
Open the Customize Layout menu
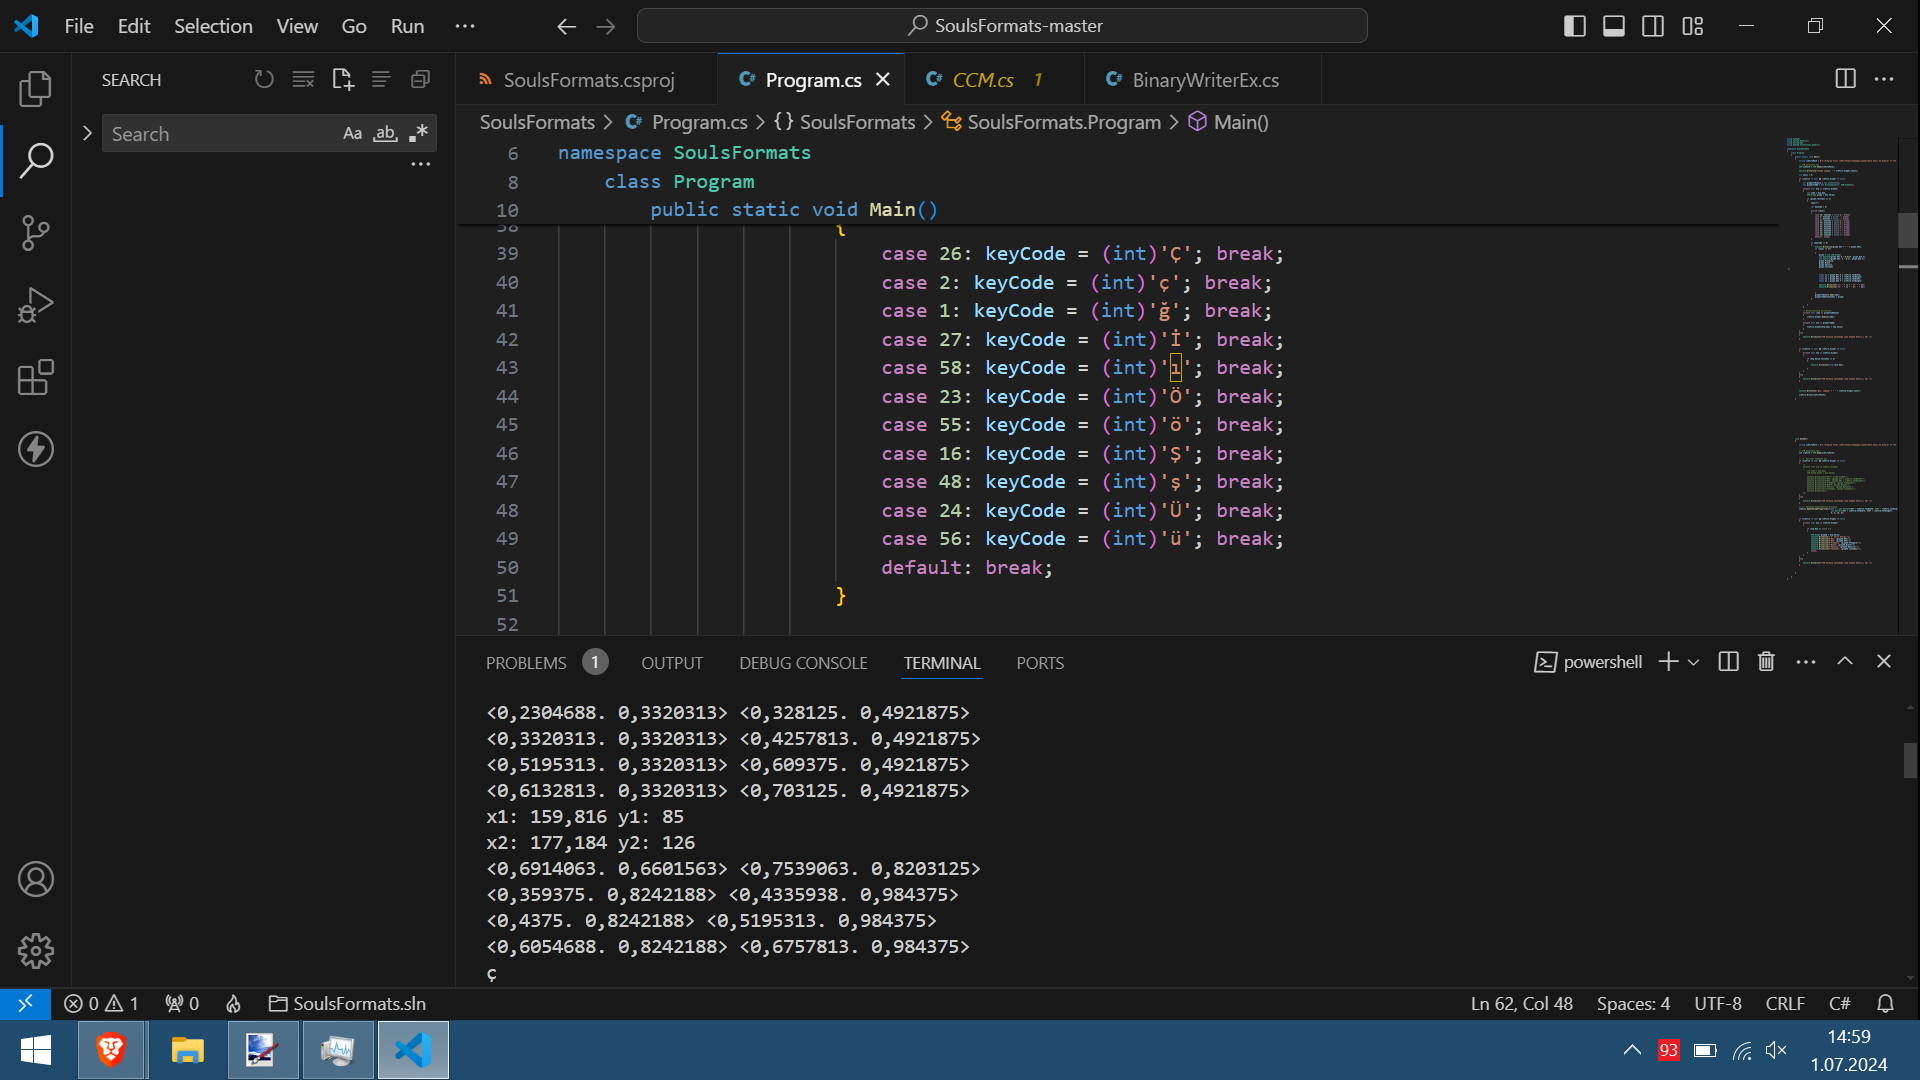click(1693, 26)
